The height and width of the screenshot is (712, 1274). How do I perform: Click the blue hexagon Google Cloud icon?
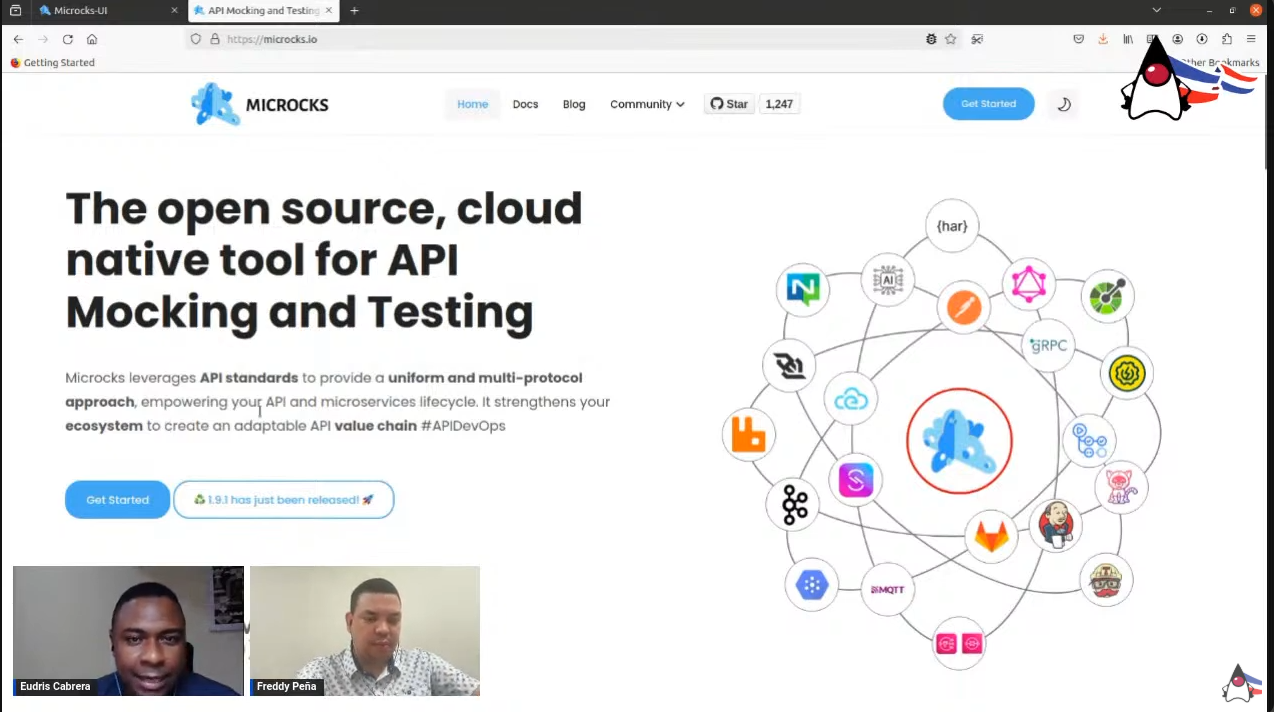(x=812, y=584)
